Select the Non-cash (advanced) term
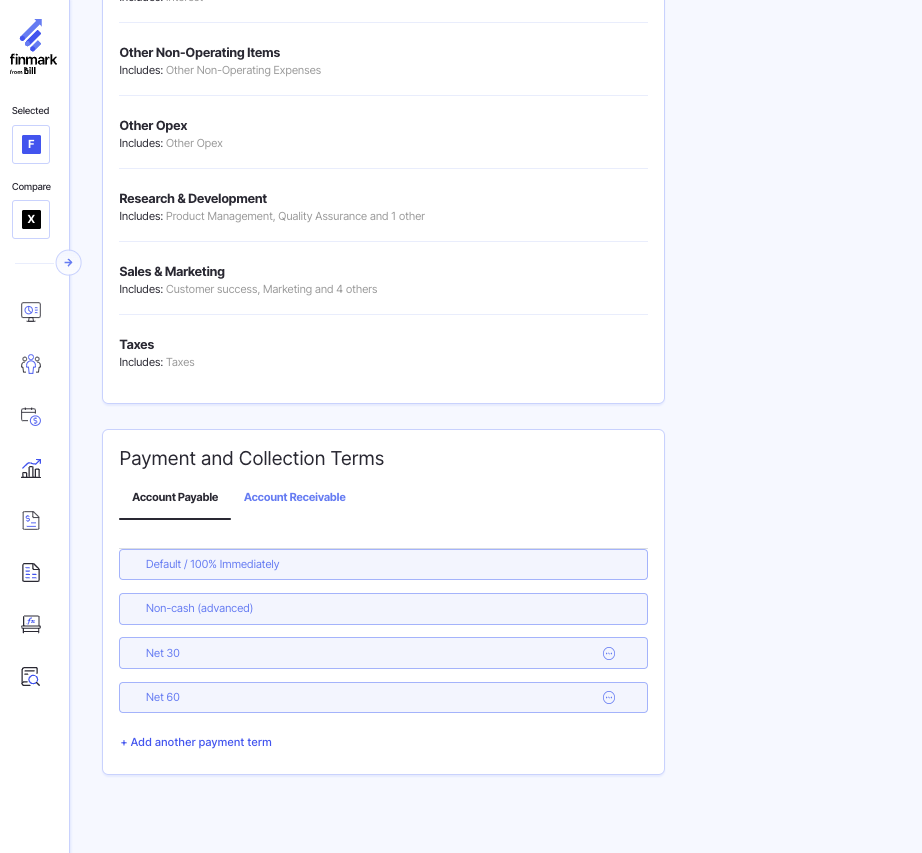The width and height of the screenshot is (922, 853). click(383, 608)
